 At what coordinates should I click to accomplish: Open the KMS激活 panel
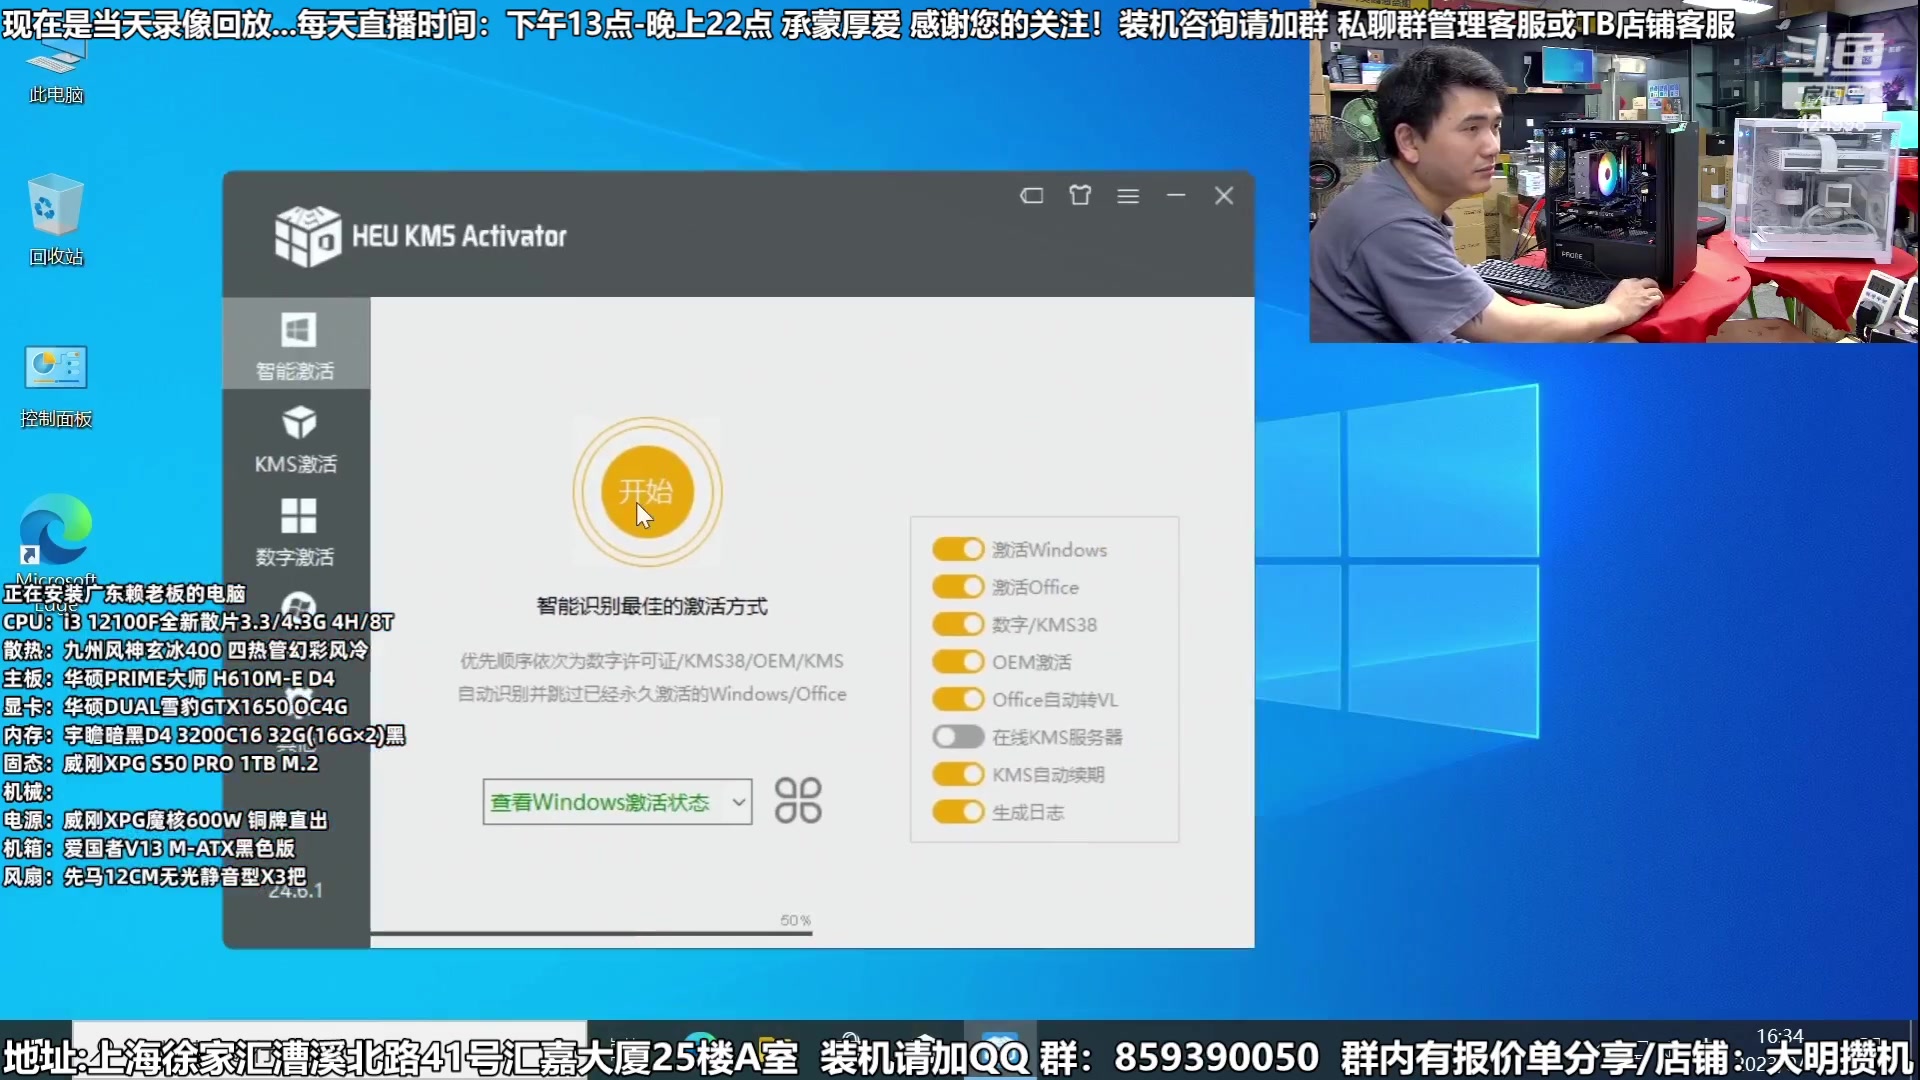(296, 437)
